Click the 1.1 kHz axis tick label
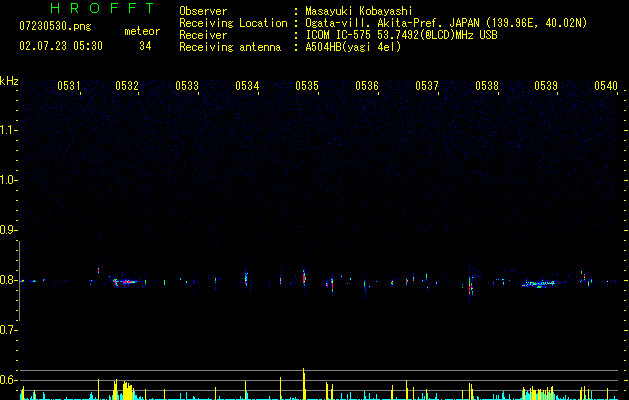Viewport: 629px width, 400px height. (x=8, y=130)
